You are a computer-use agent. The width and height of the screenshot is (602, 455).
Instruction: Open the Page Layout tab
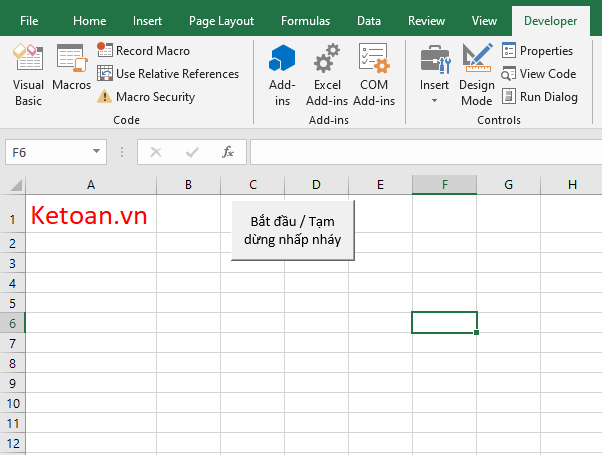click(222, 20)
